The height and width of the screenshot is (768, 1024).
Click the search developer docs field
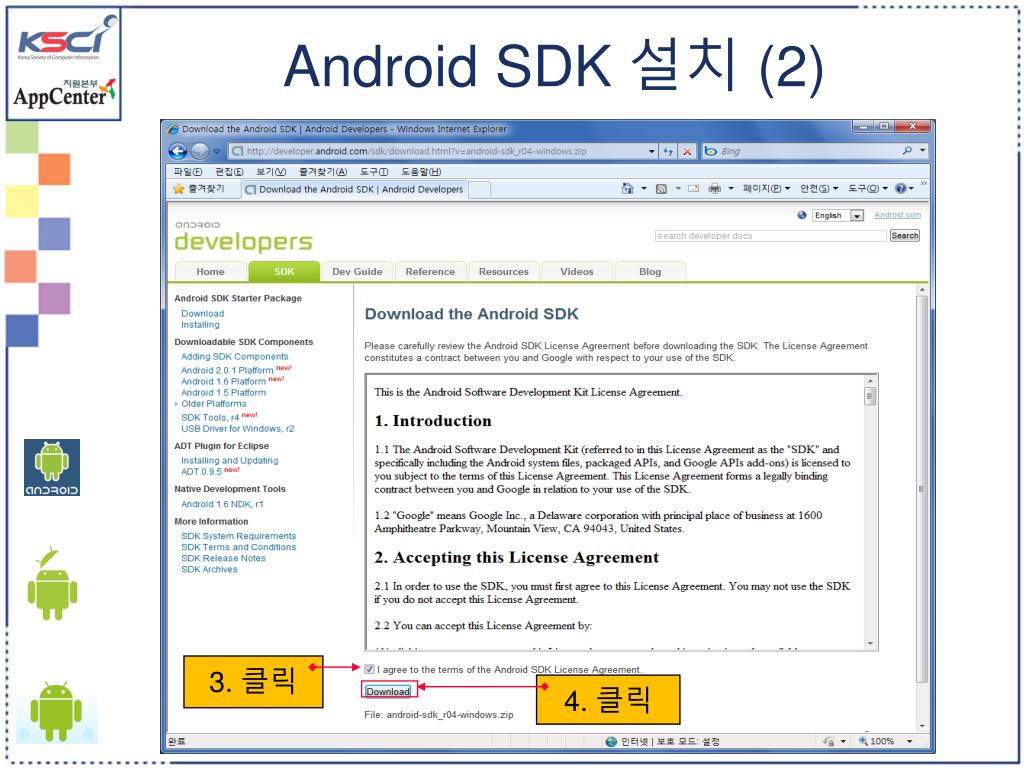[771, 236]
